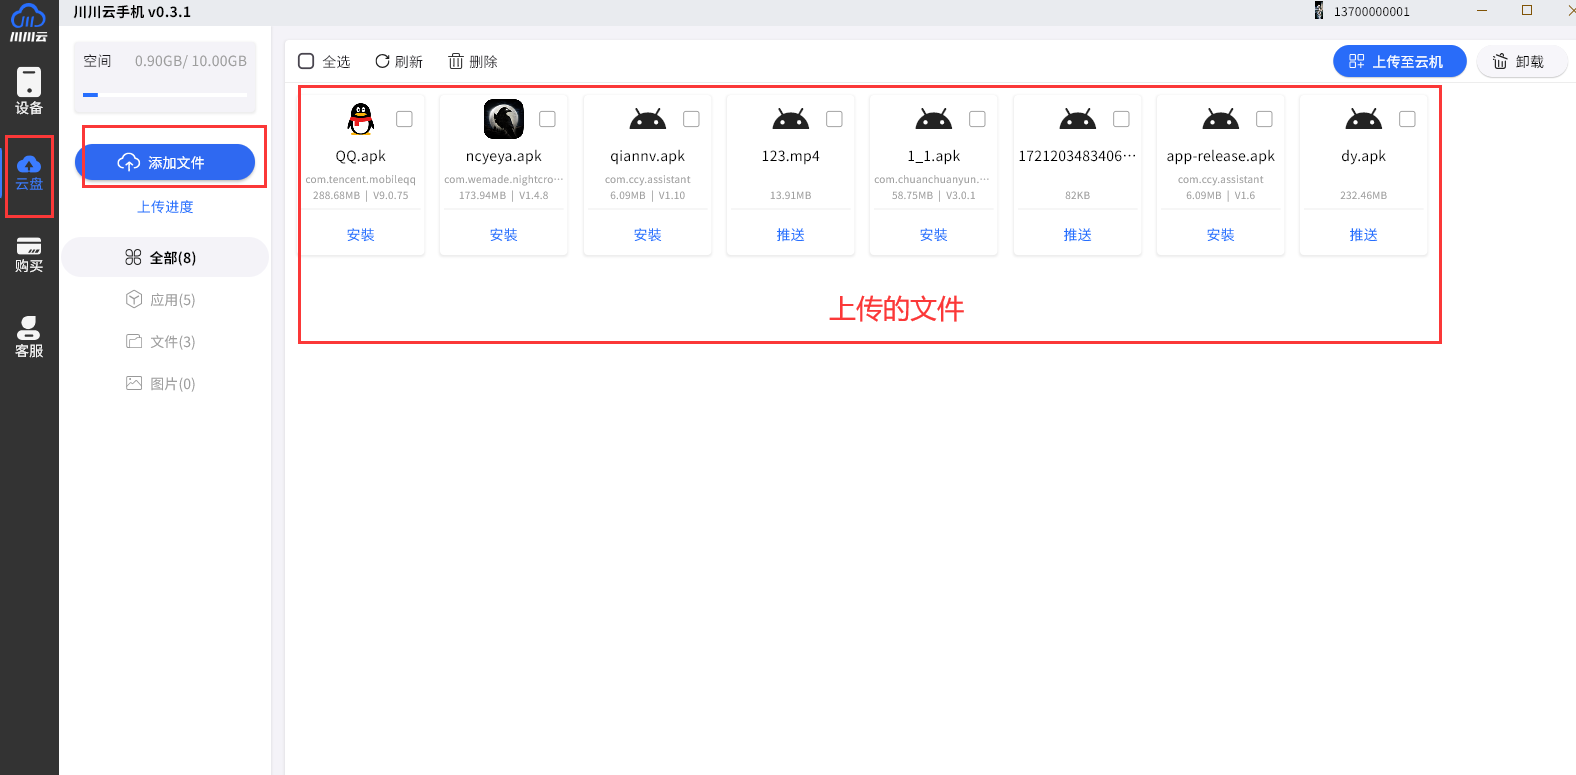
Task: Open the 设备 devices sidebar section
Action: pos(29,91)
